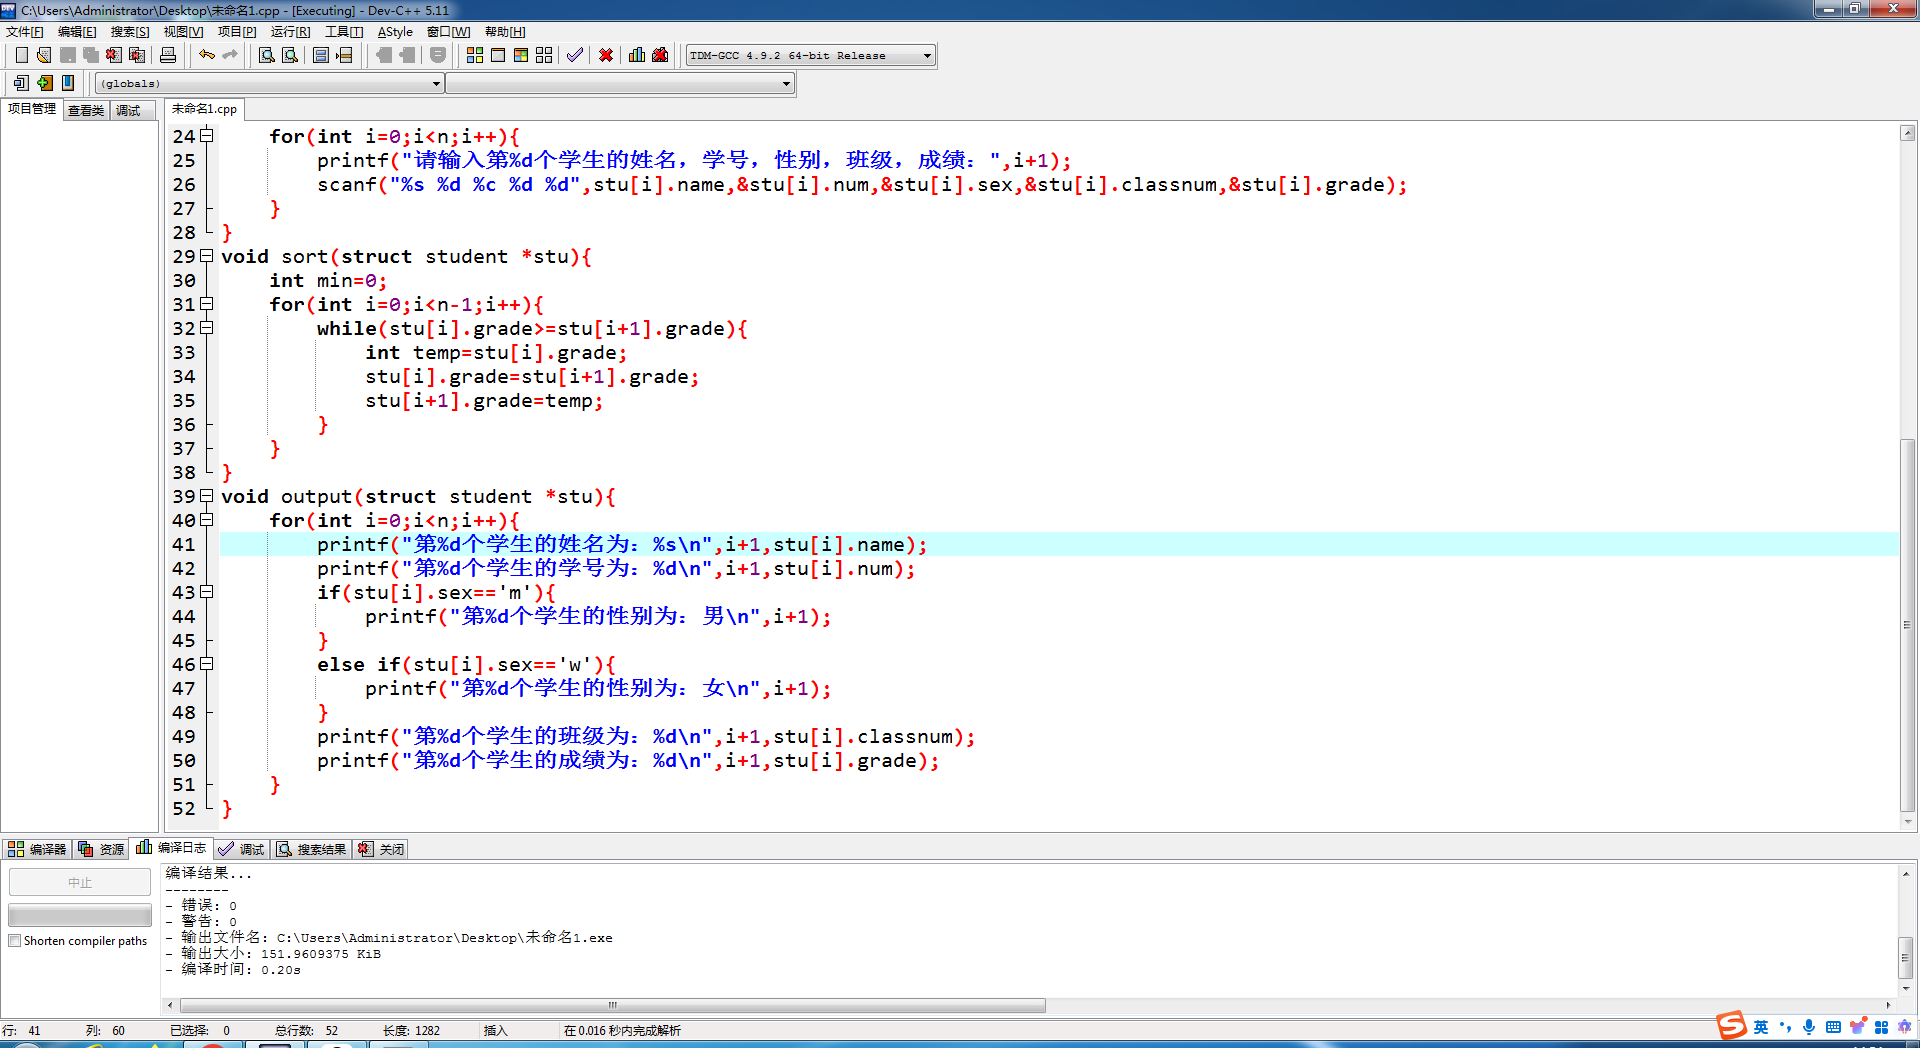Open the AStyle menu
Screen dimensions: 1920x1048
pyautogui.click(x=395, y=32)
